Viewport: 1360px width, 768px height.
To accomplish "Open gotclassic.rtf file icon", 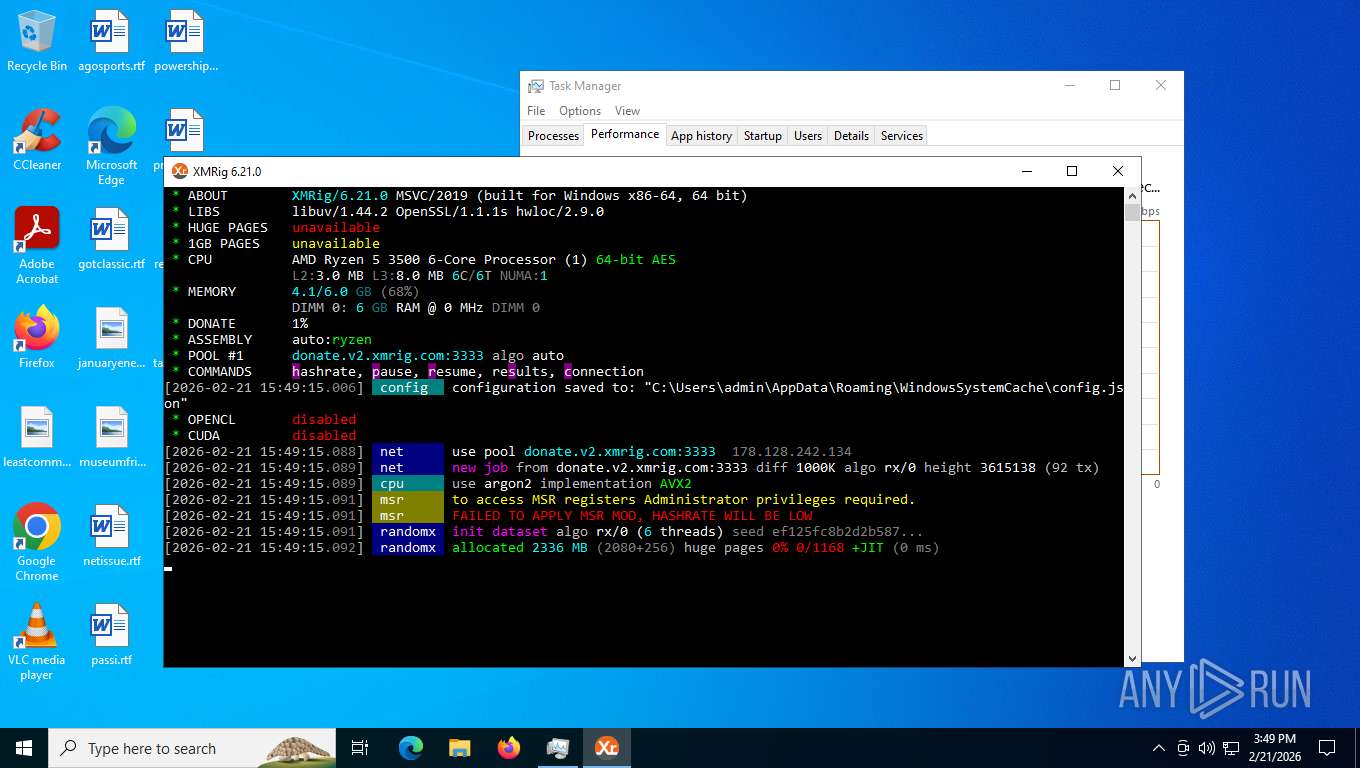I will click(111, 239).
